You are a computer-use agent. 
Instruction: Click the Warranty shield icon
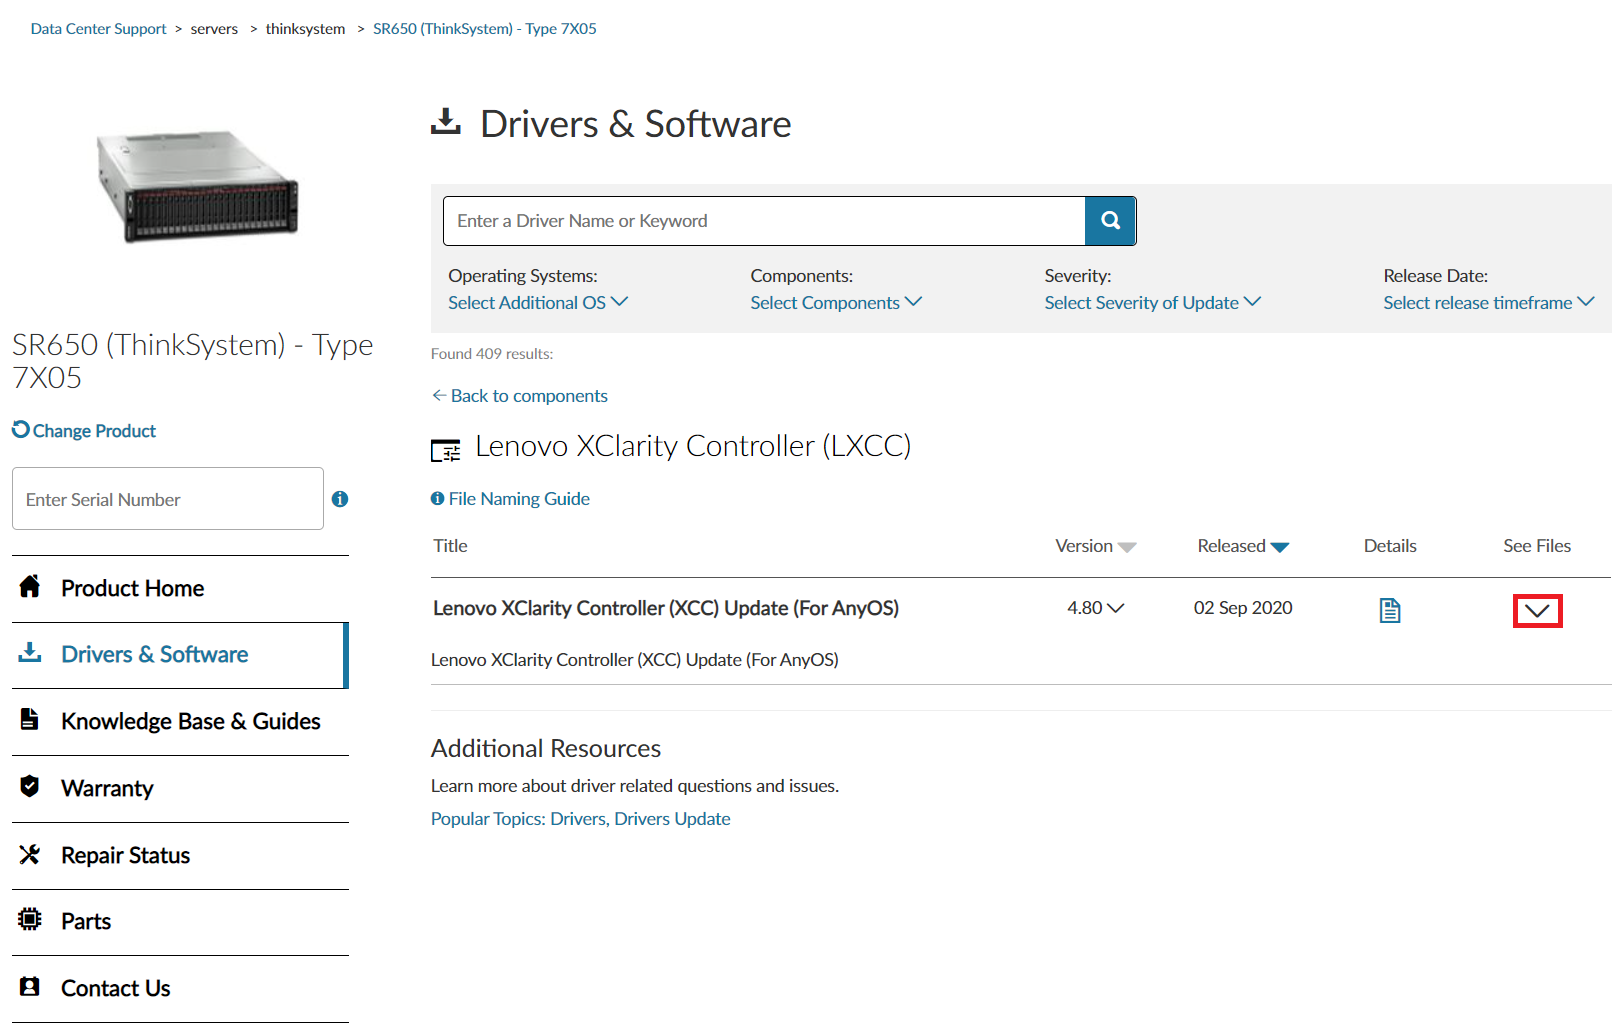pyautogui.click(x=30, y=786)
